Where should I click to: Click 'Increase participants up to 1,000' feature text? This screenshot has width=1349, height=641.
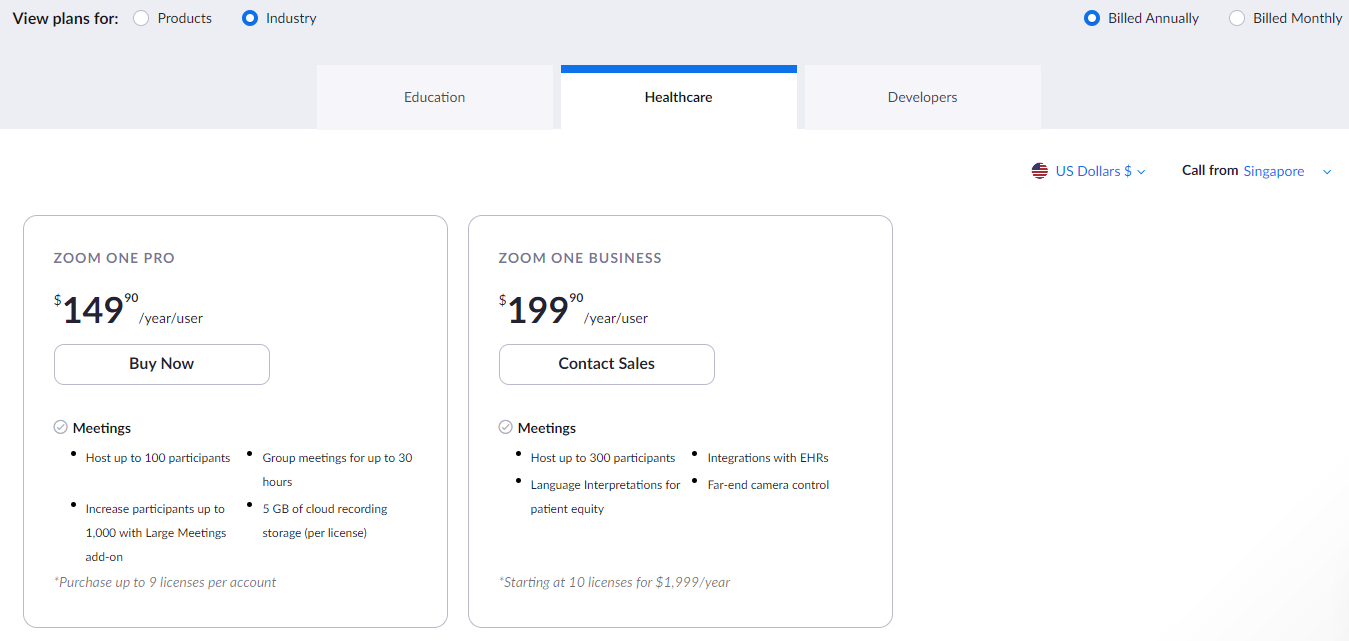(x=156, y=533)
